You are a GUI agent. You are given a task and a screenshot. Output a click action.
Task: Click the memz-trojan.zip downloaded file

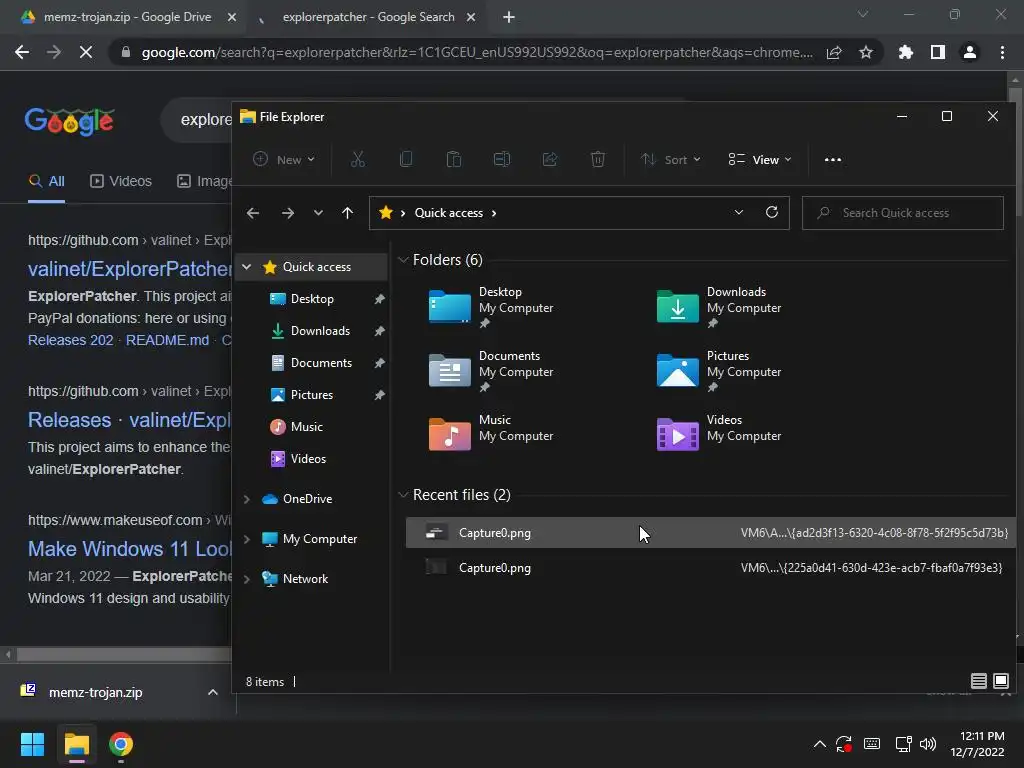tap(95, 692)
